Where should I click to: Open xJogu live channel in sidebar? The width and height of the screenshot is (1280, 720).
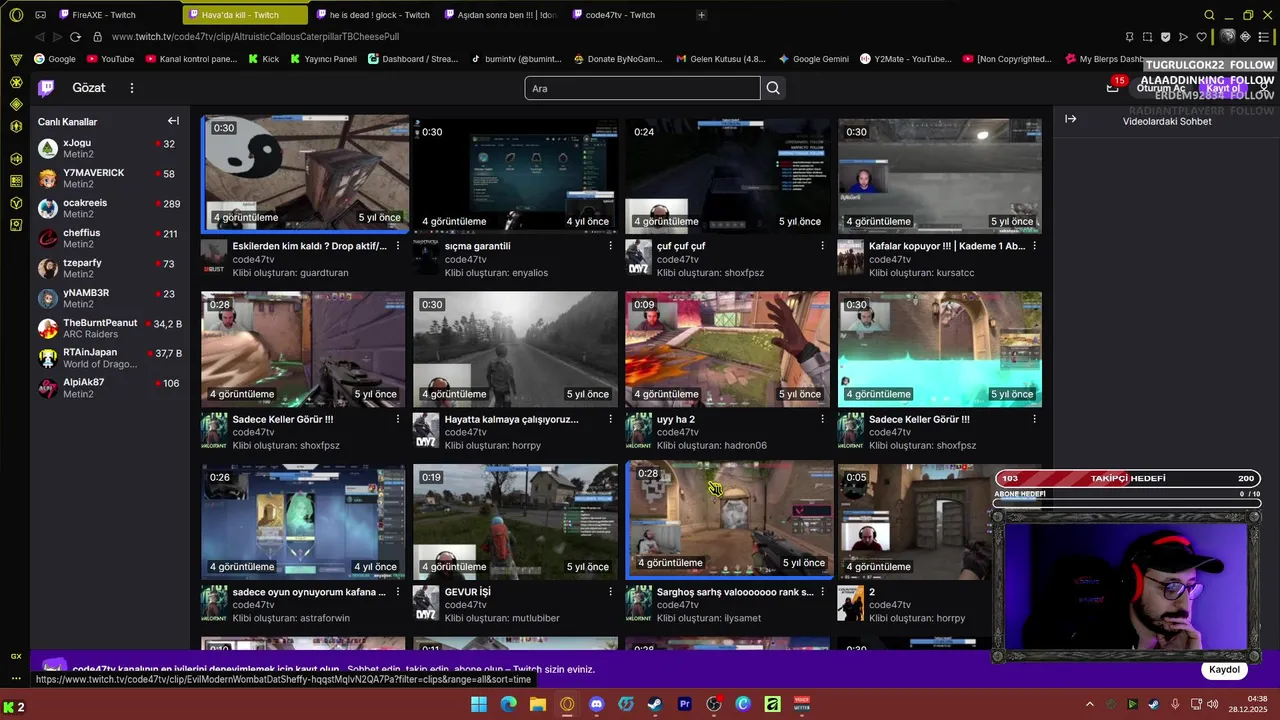pos(110,148)
